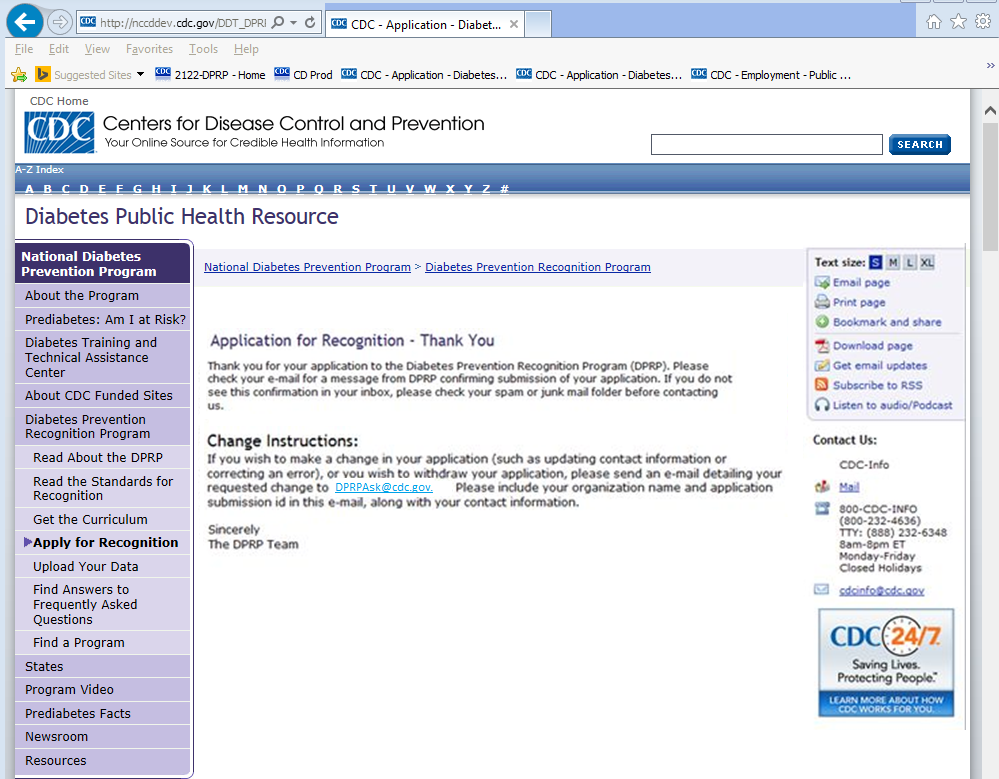Jump to # in A-Z Index
The height and width of the screenshot is (779, 999).
coord(505,189)
